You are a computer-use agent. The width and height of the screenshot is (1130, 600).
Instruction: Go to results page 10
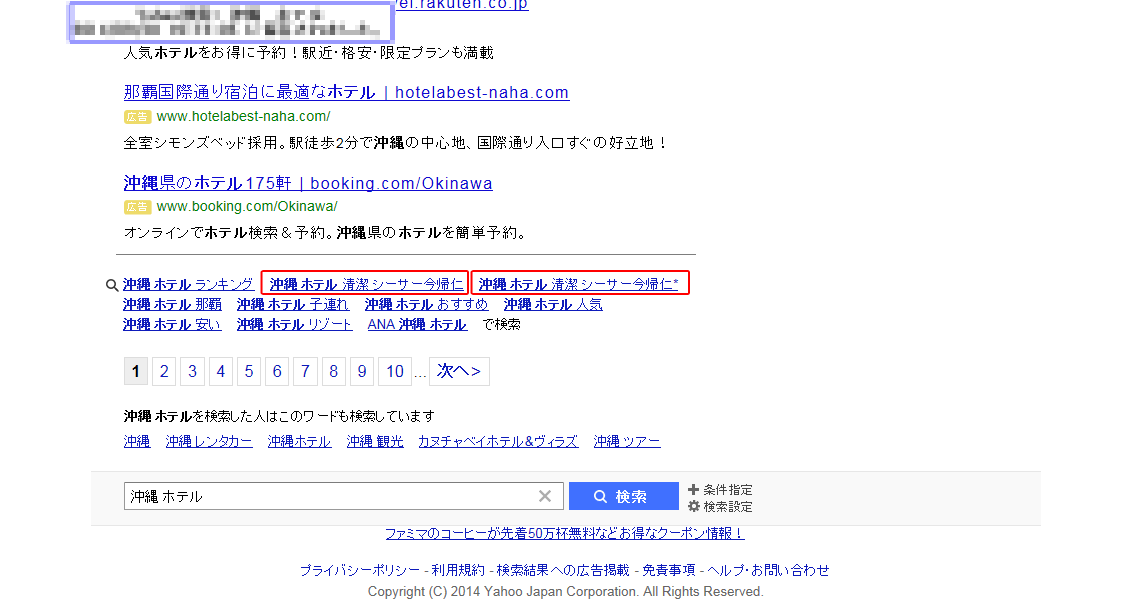pyautogui.click(x=395, y=372)
